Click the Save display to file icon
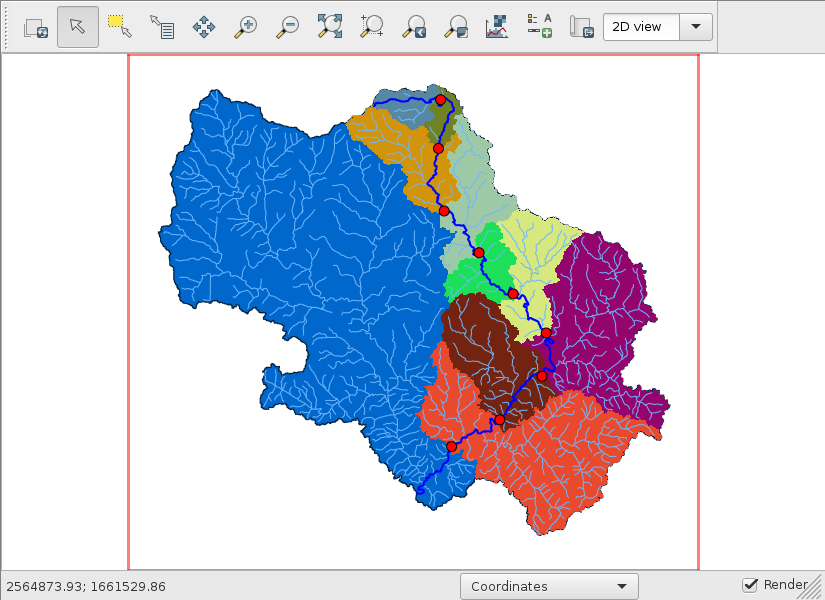Image resolution: width=825 pixels, height=600 pixels. tap(581, 27)
